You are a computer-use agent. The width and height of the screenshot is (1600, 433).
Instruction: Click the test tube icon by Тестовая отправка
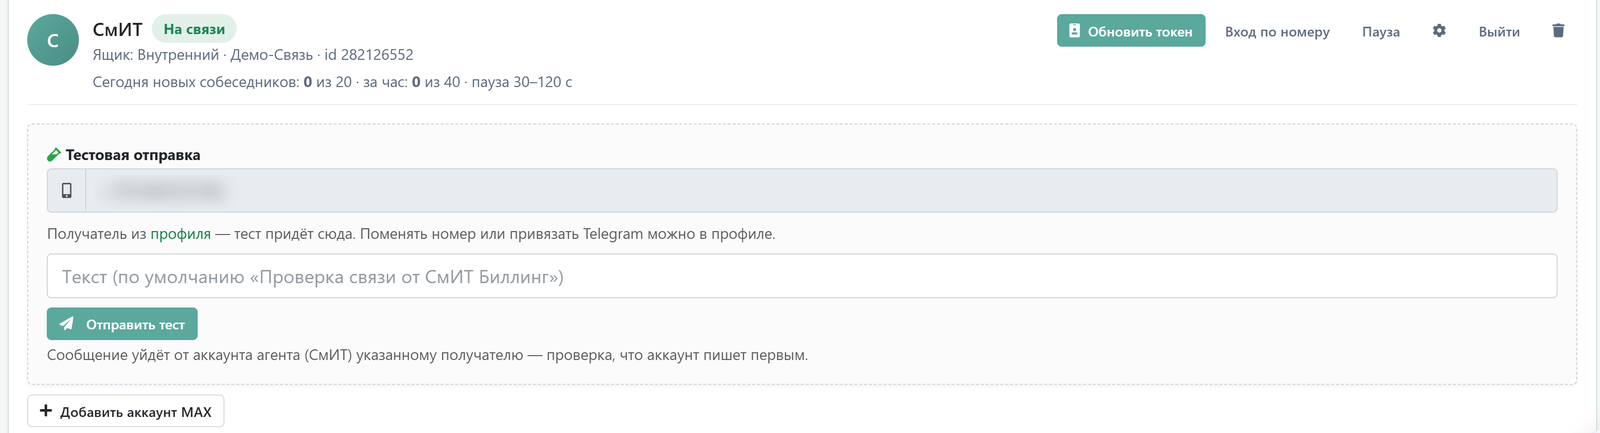[54, 155]
